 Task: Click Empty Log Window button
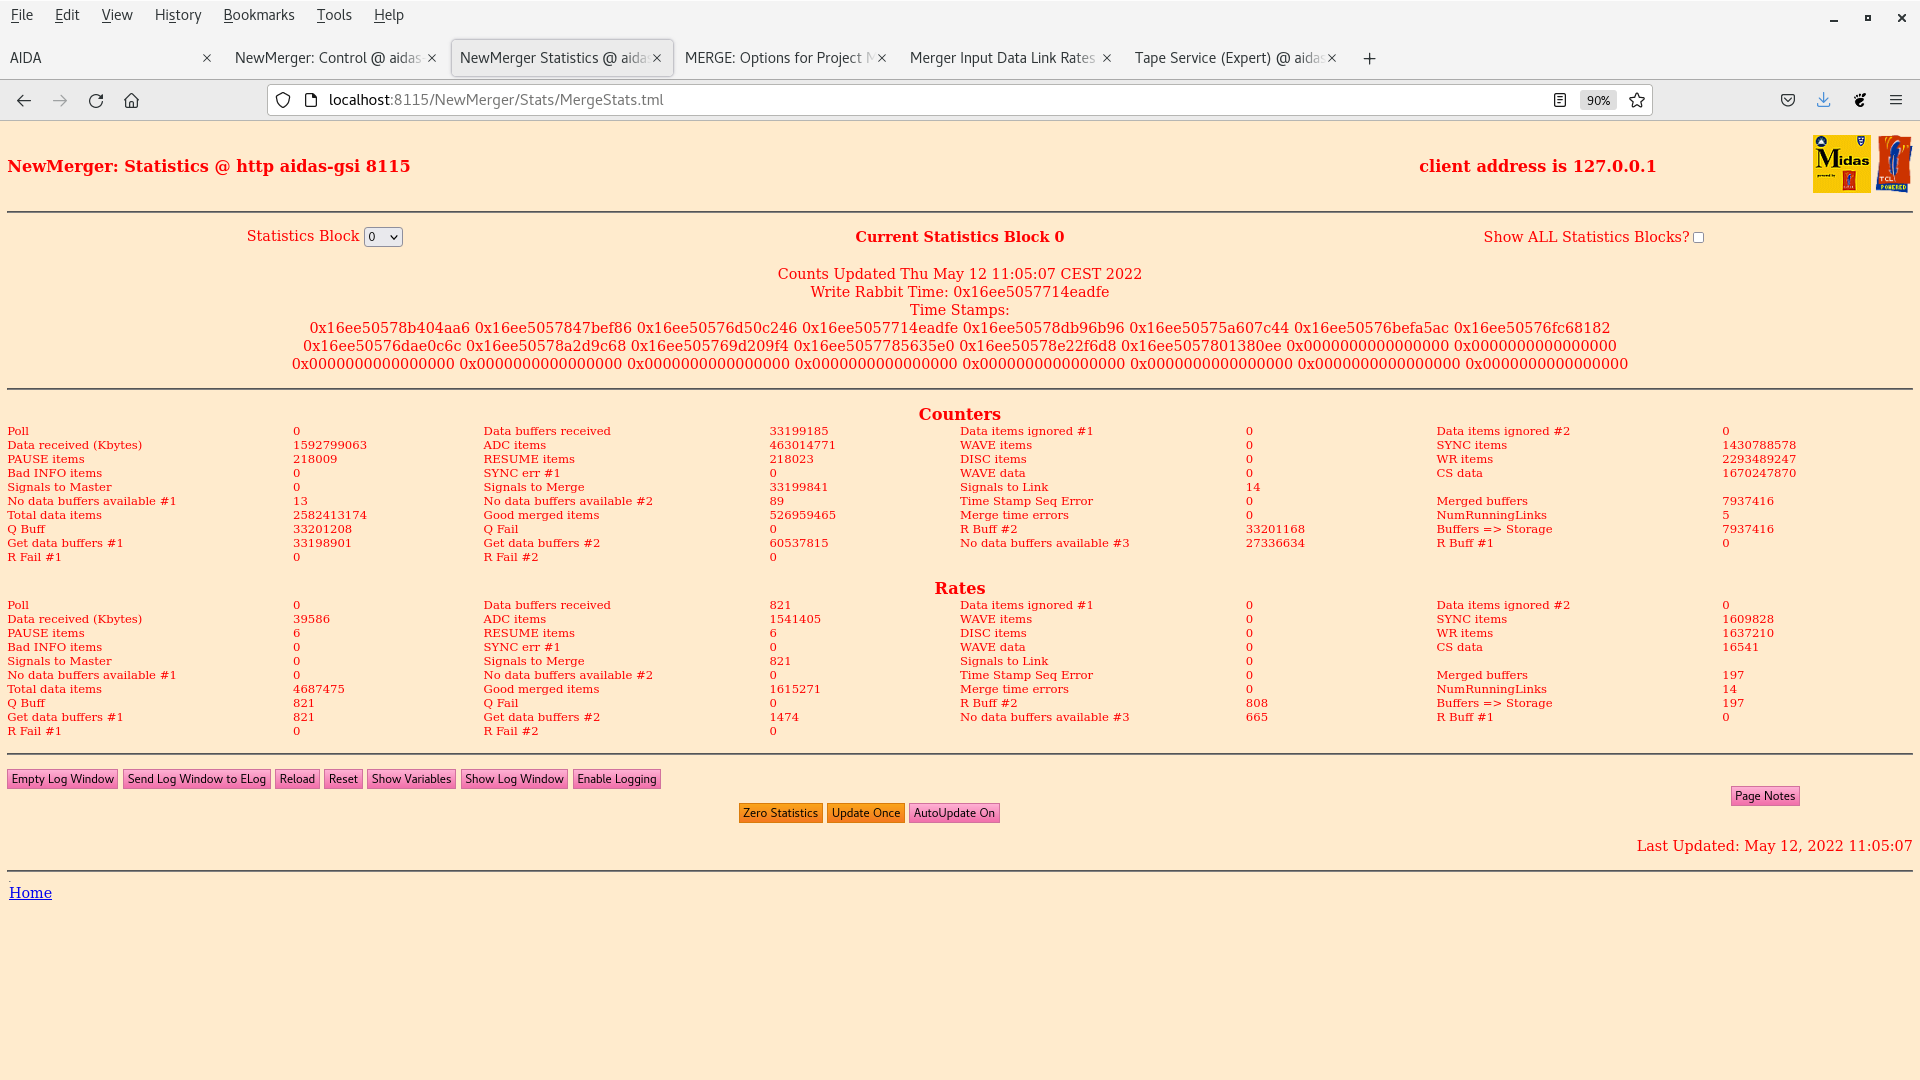(x=62, y=779)
